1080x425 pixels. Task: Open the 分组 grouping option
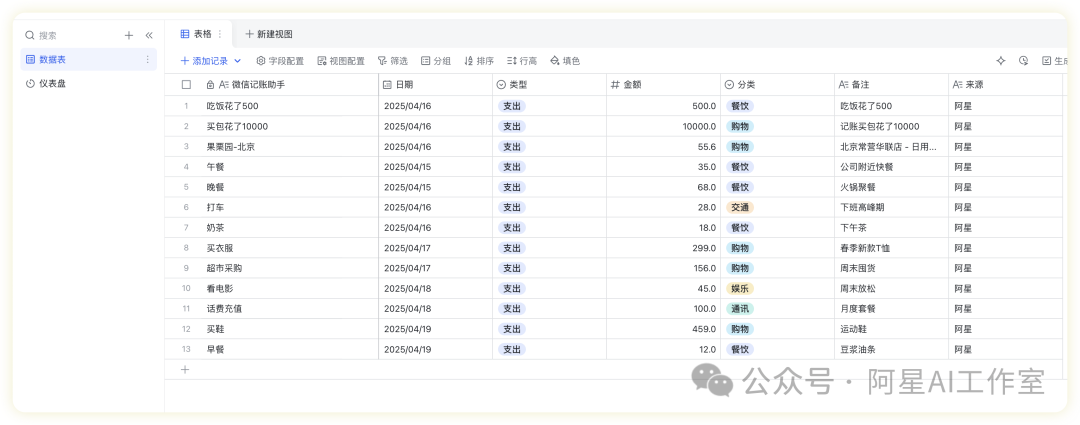[x=436, y=61]
